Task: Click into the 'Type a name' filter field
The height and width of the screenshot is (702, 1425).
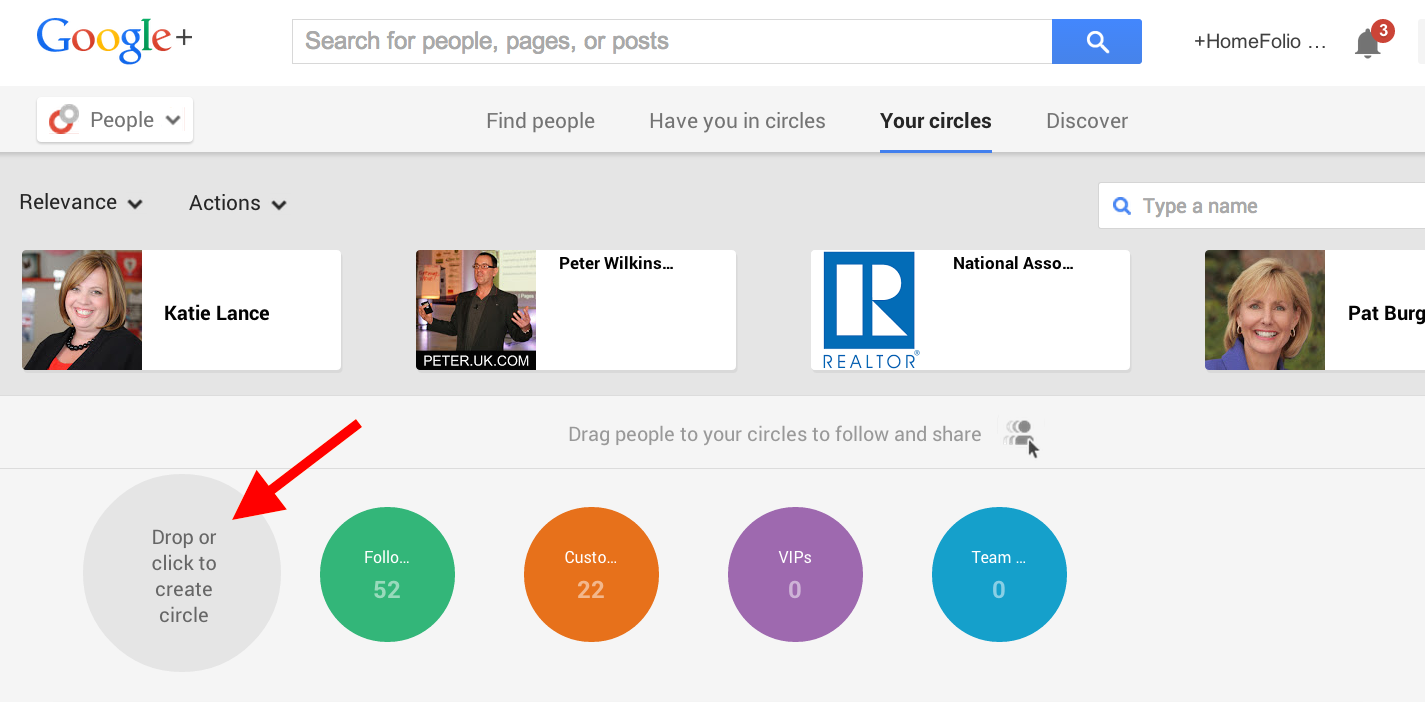Action: click(1262, 206)
